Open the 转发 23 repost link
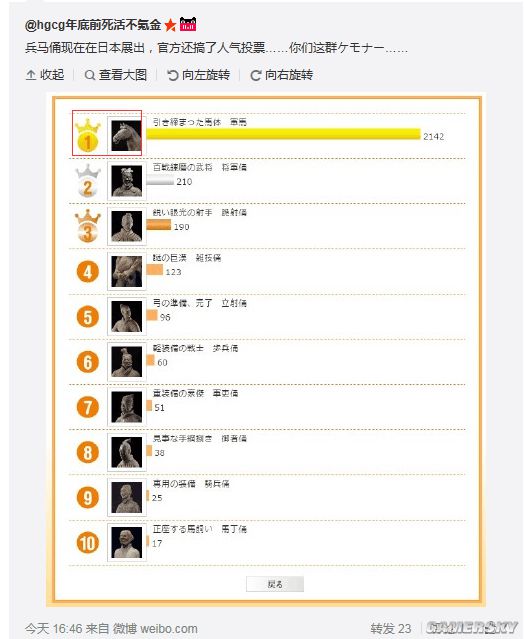 tap(391, 628)
